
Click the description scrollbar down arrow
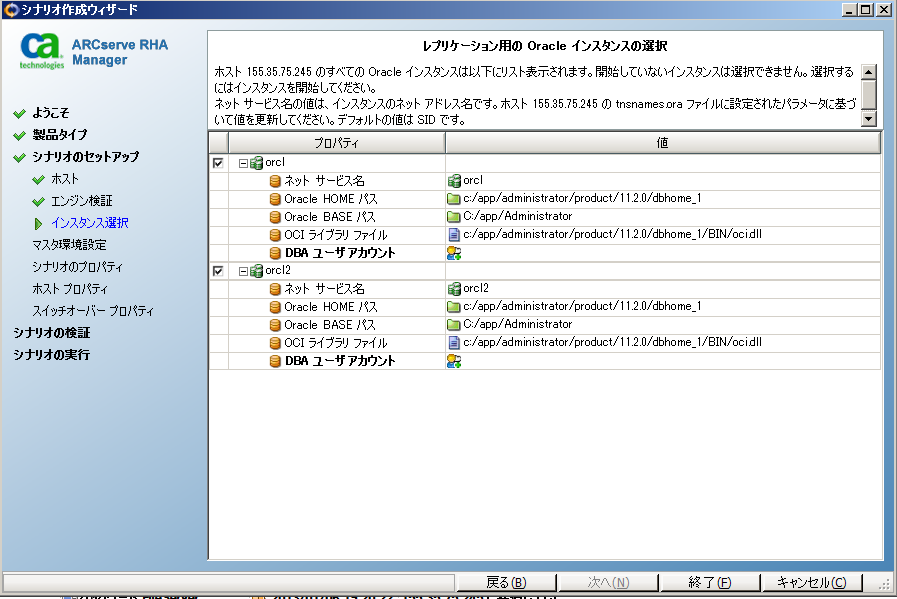click(x=868, y=119)
